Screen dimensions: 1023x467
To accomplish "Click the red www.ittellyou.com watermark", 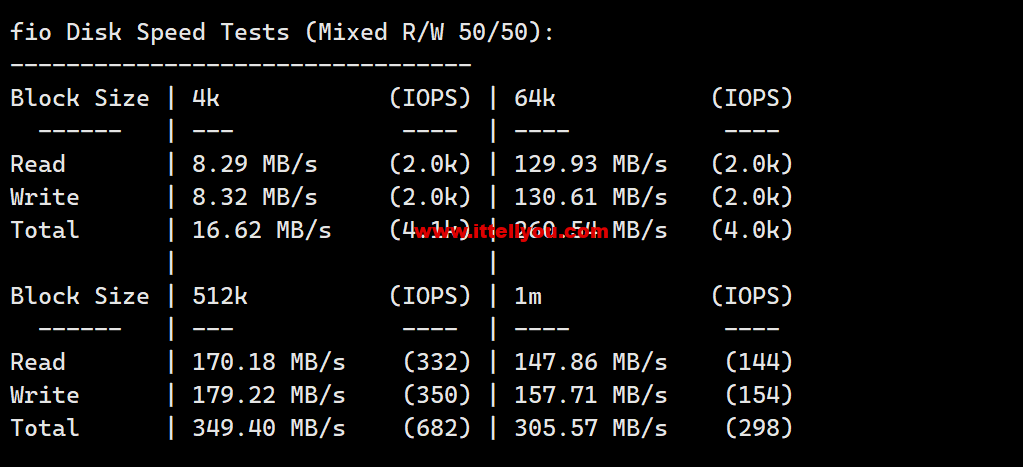I will (x=511, y=231).
